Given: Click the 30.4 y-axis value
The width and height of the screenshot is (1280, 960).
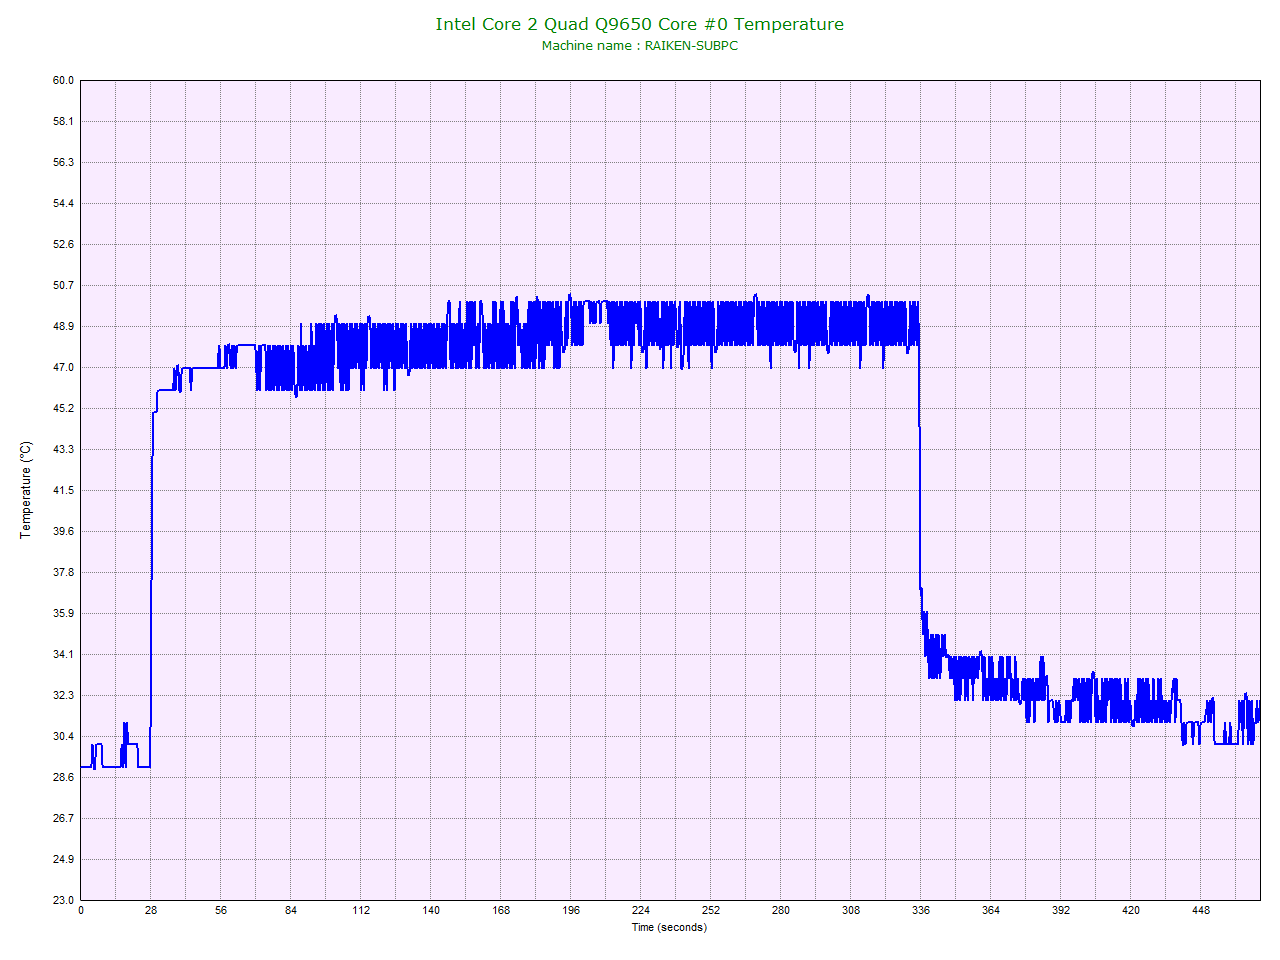Looking at the screenshot, I should coord(63,736).
